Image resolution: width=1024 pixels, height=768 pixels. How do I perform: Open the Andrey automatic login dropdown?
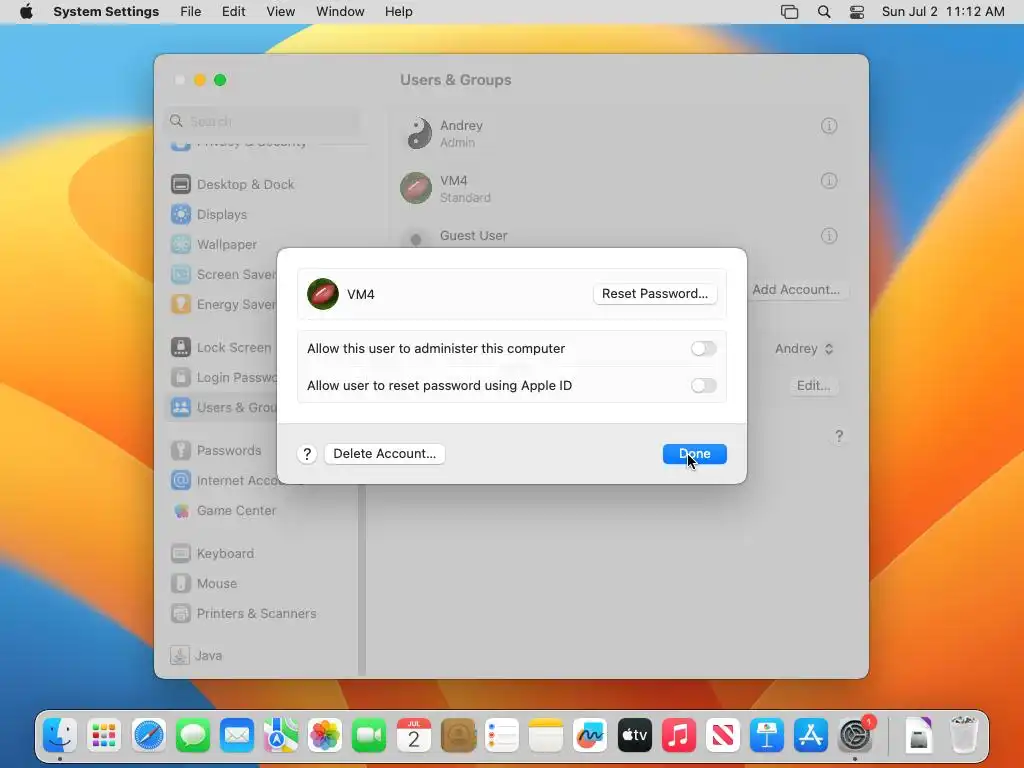(804, 349)
